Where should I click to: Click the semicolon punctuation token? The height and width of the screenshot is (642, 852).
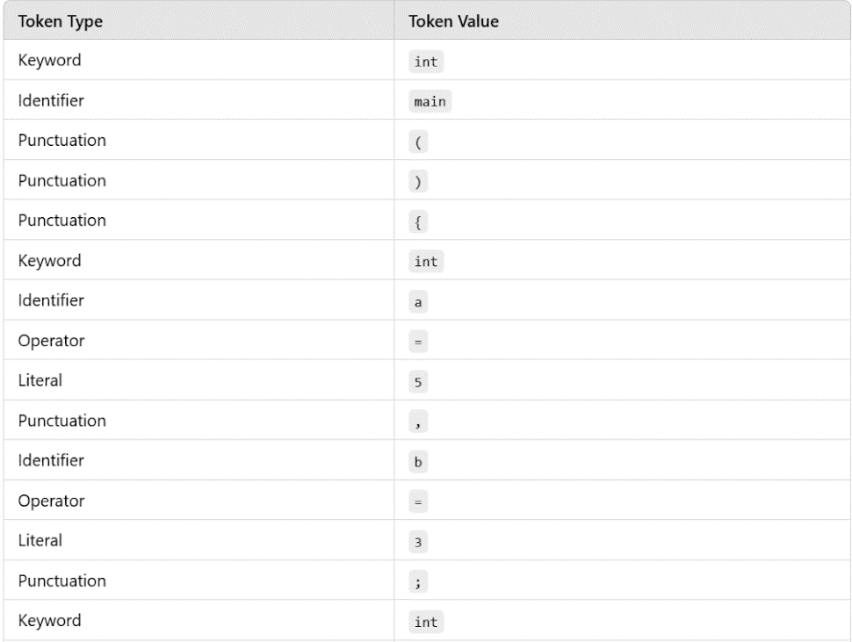(418, 582)
